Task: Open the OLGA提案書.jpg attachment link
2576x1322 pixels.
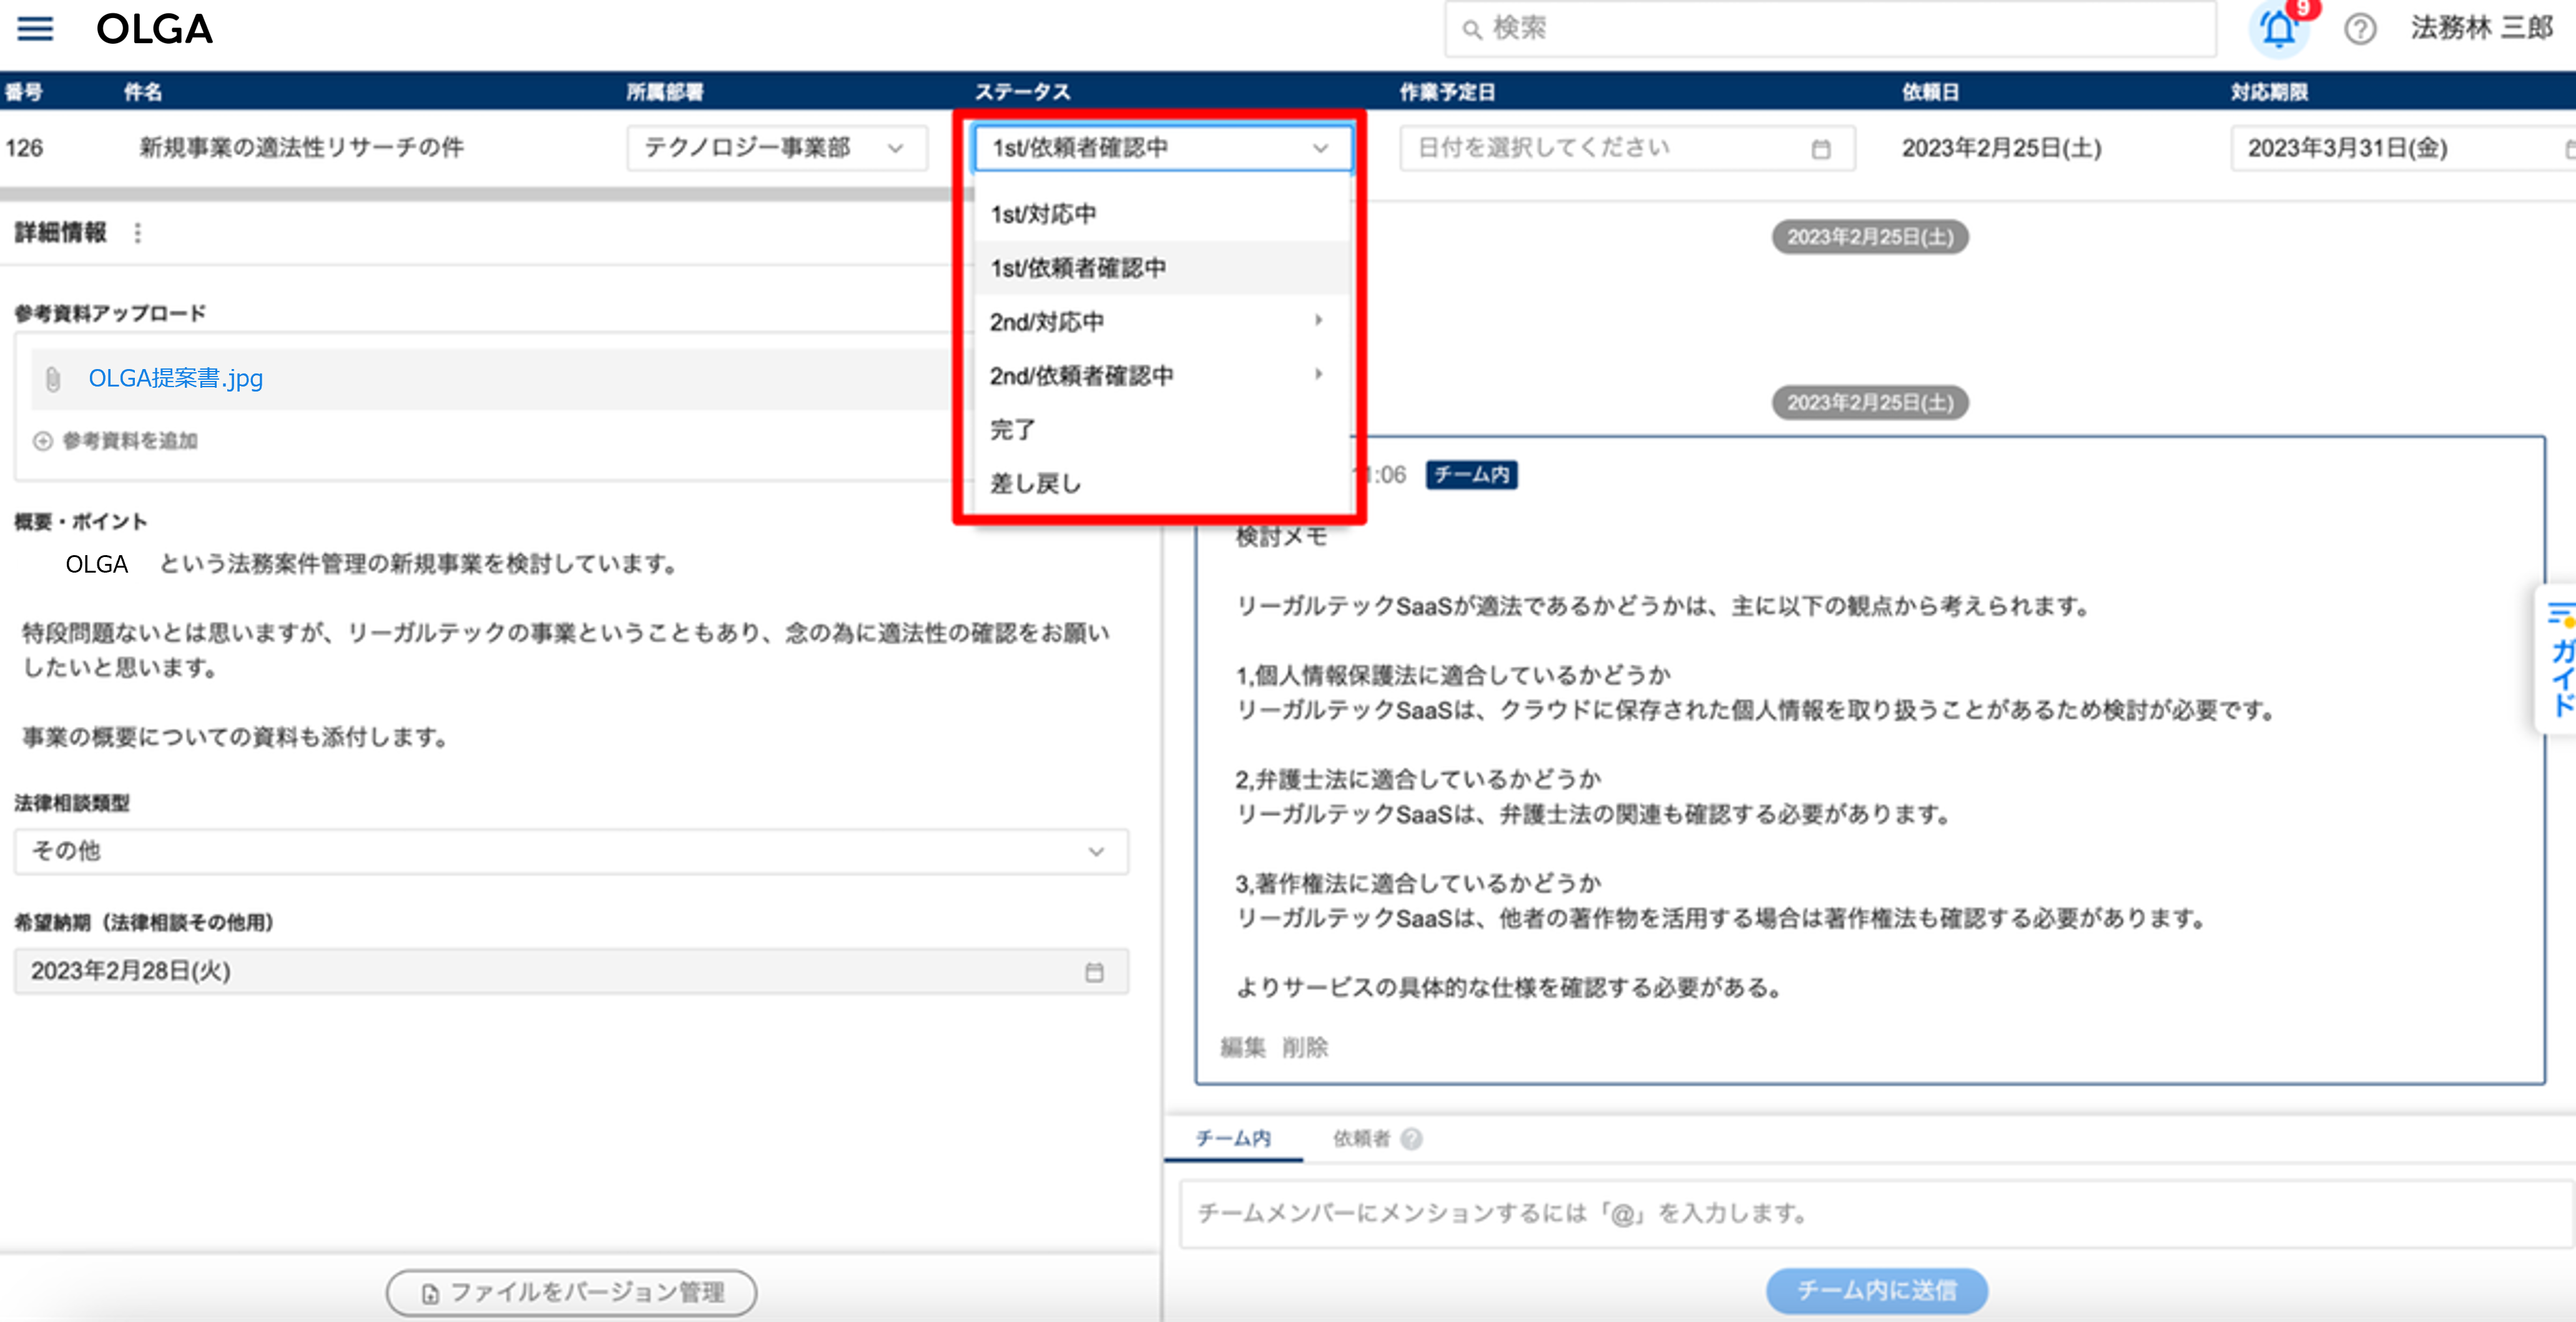Action: [176, 379]
